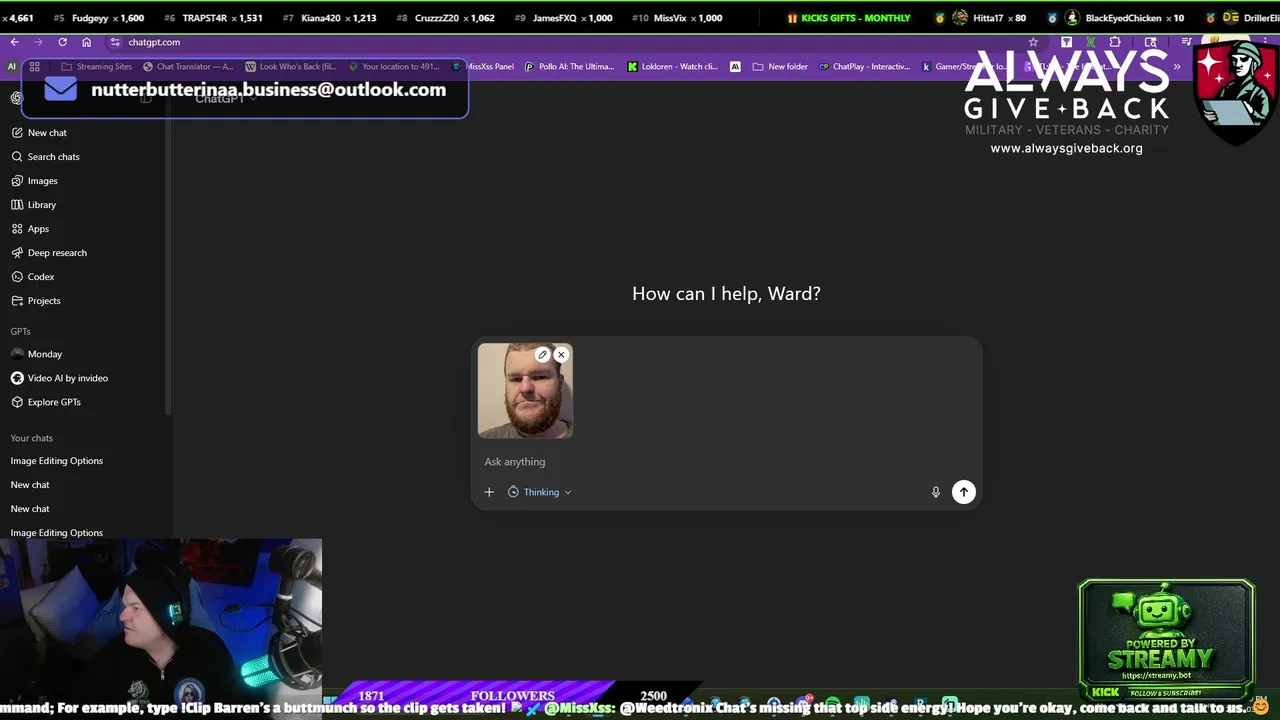Open Library in the sidebar
Screen dimensions: 1280x720
(x=34, y=204)
